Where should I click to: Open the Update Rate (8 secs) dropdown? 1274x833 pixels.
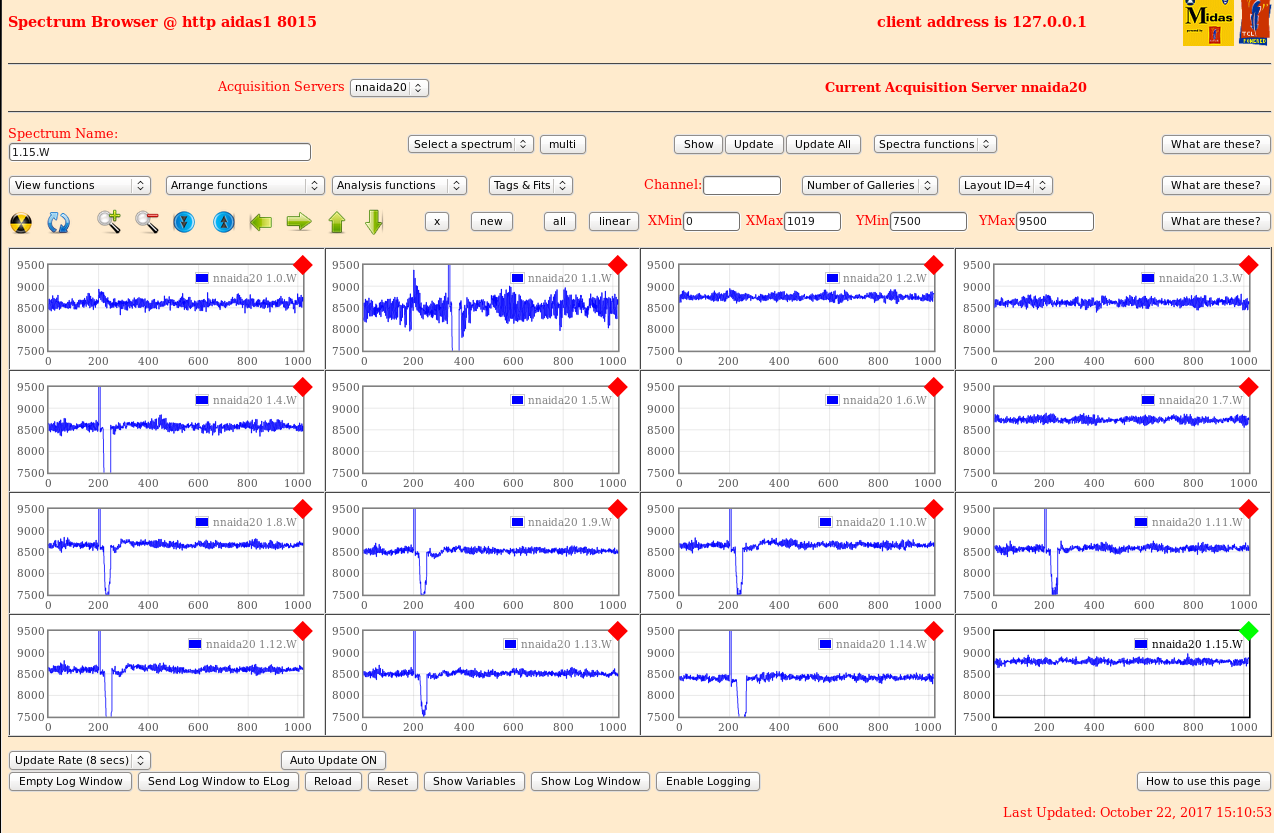[x=80, y=760]
